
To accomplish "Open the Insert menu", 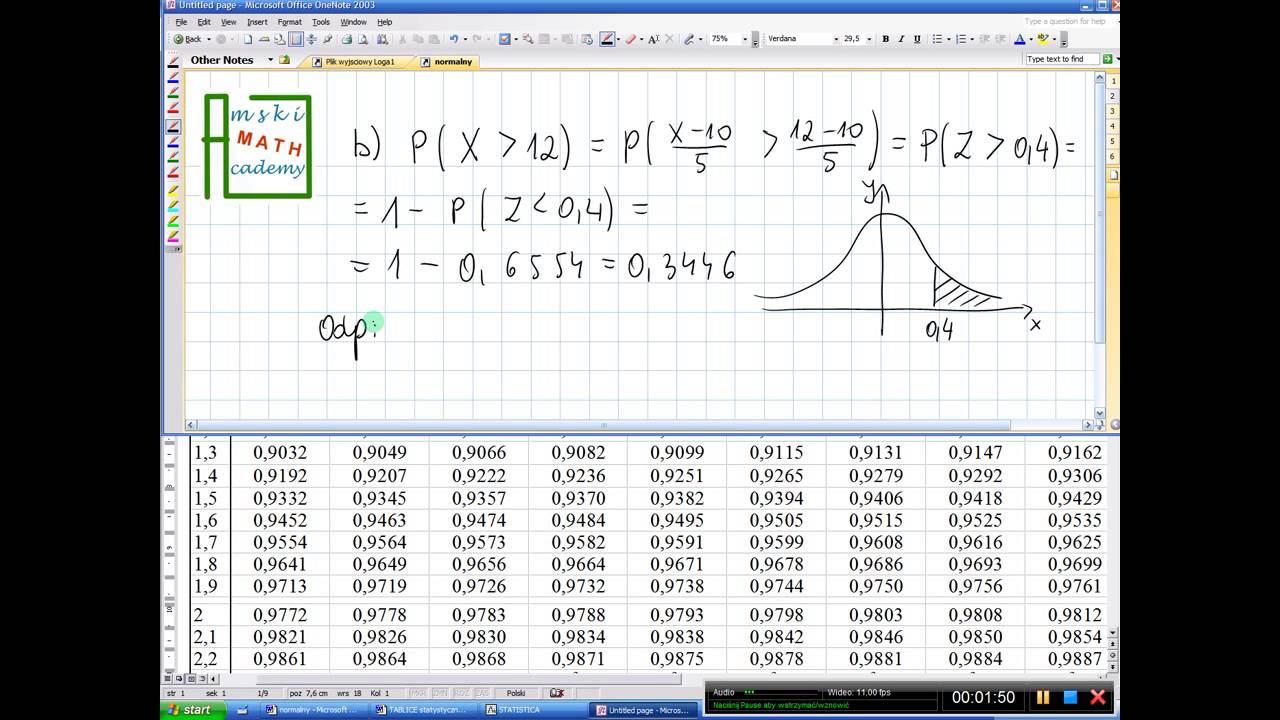I will (257, 22).
